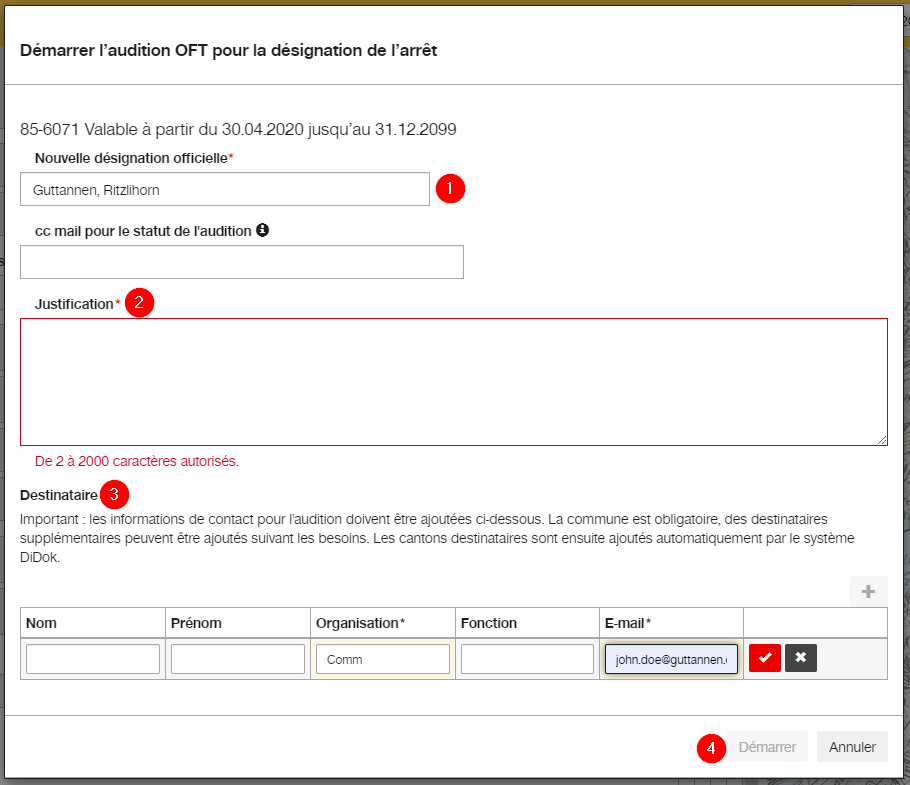Screen dimensions: 910x785
Task: Click inside the Justification text area
Action: click(x=454, y=382)
